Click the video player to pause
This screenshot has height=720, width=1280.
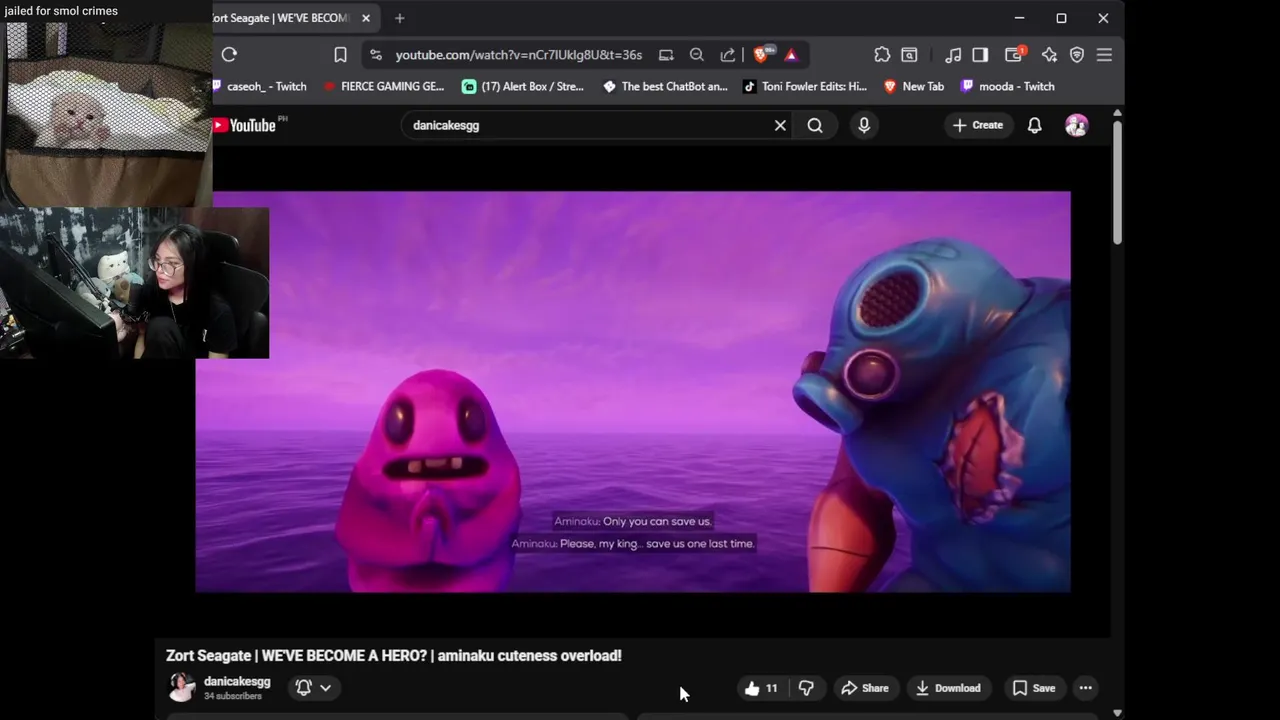(x=633, y=392)
